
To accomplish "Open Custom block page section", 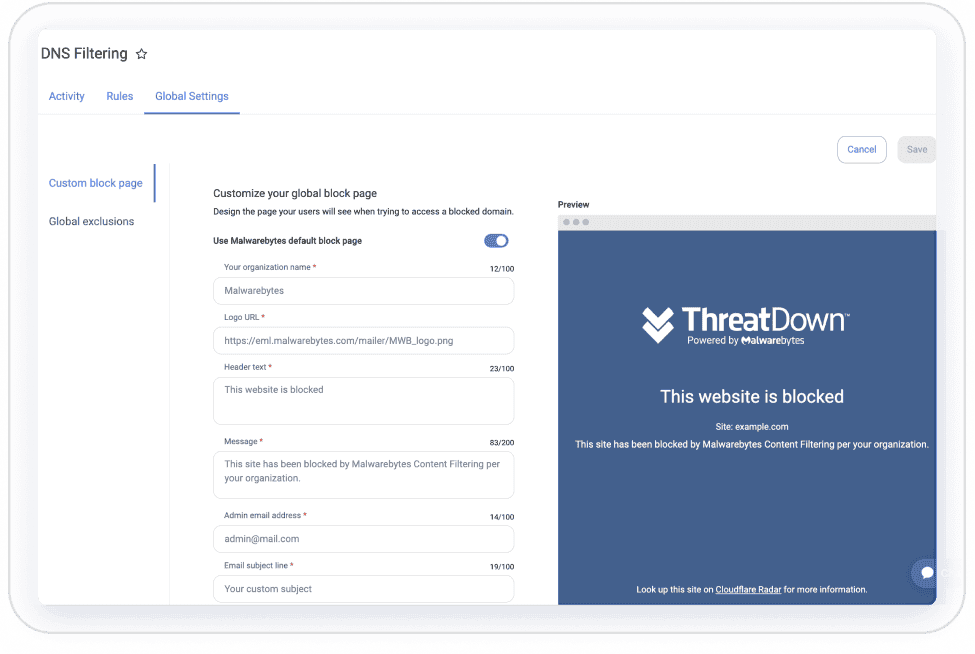I will (96, 183).
